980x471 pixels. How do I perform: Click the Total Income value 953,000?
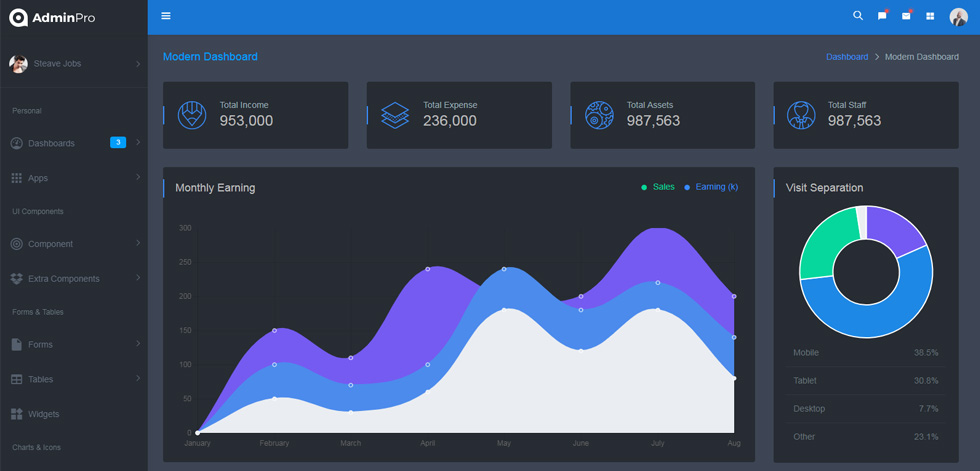[246, 121]
